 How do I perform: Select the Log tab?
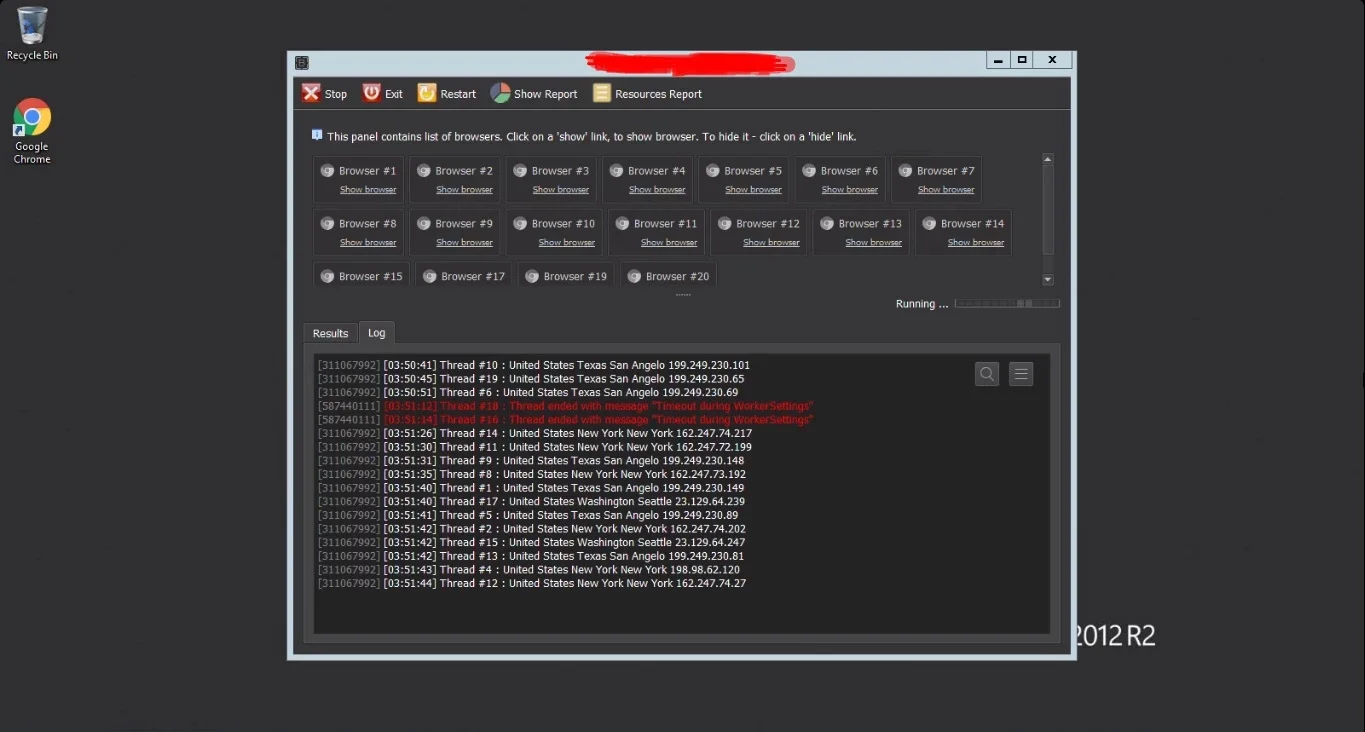[x=376, y=333]
